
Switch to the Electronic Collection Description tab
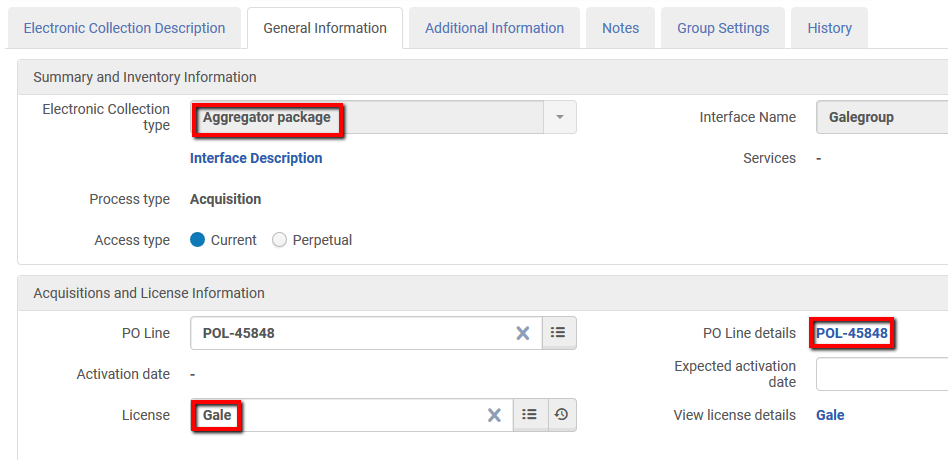(x=124, y=28)
